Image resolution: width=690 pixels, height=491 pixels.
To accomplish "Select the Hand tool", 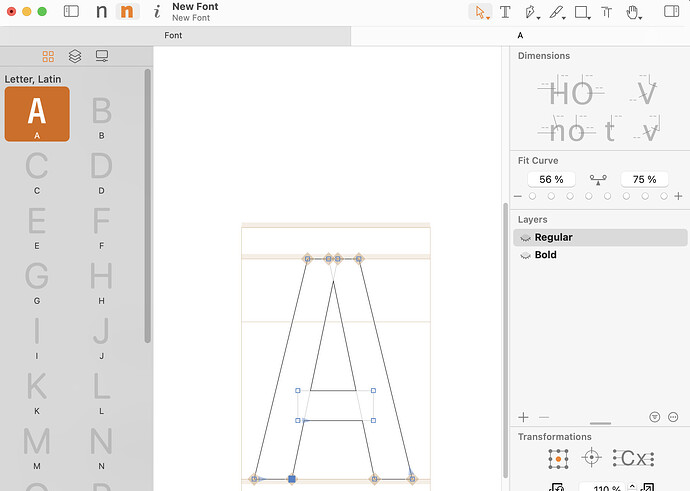I will tap(632, 12).
